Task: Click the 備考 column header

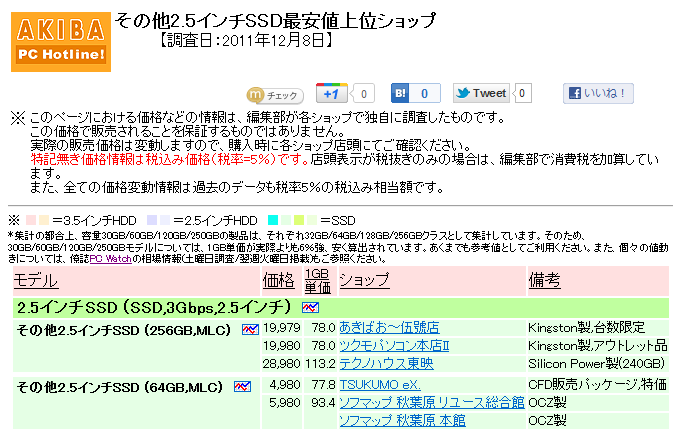Action: 544,280
